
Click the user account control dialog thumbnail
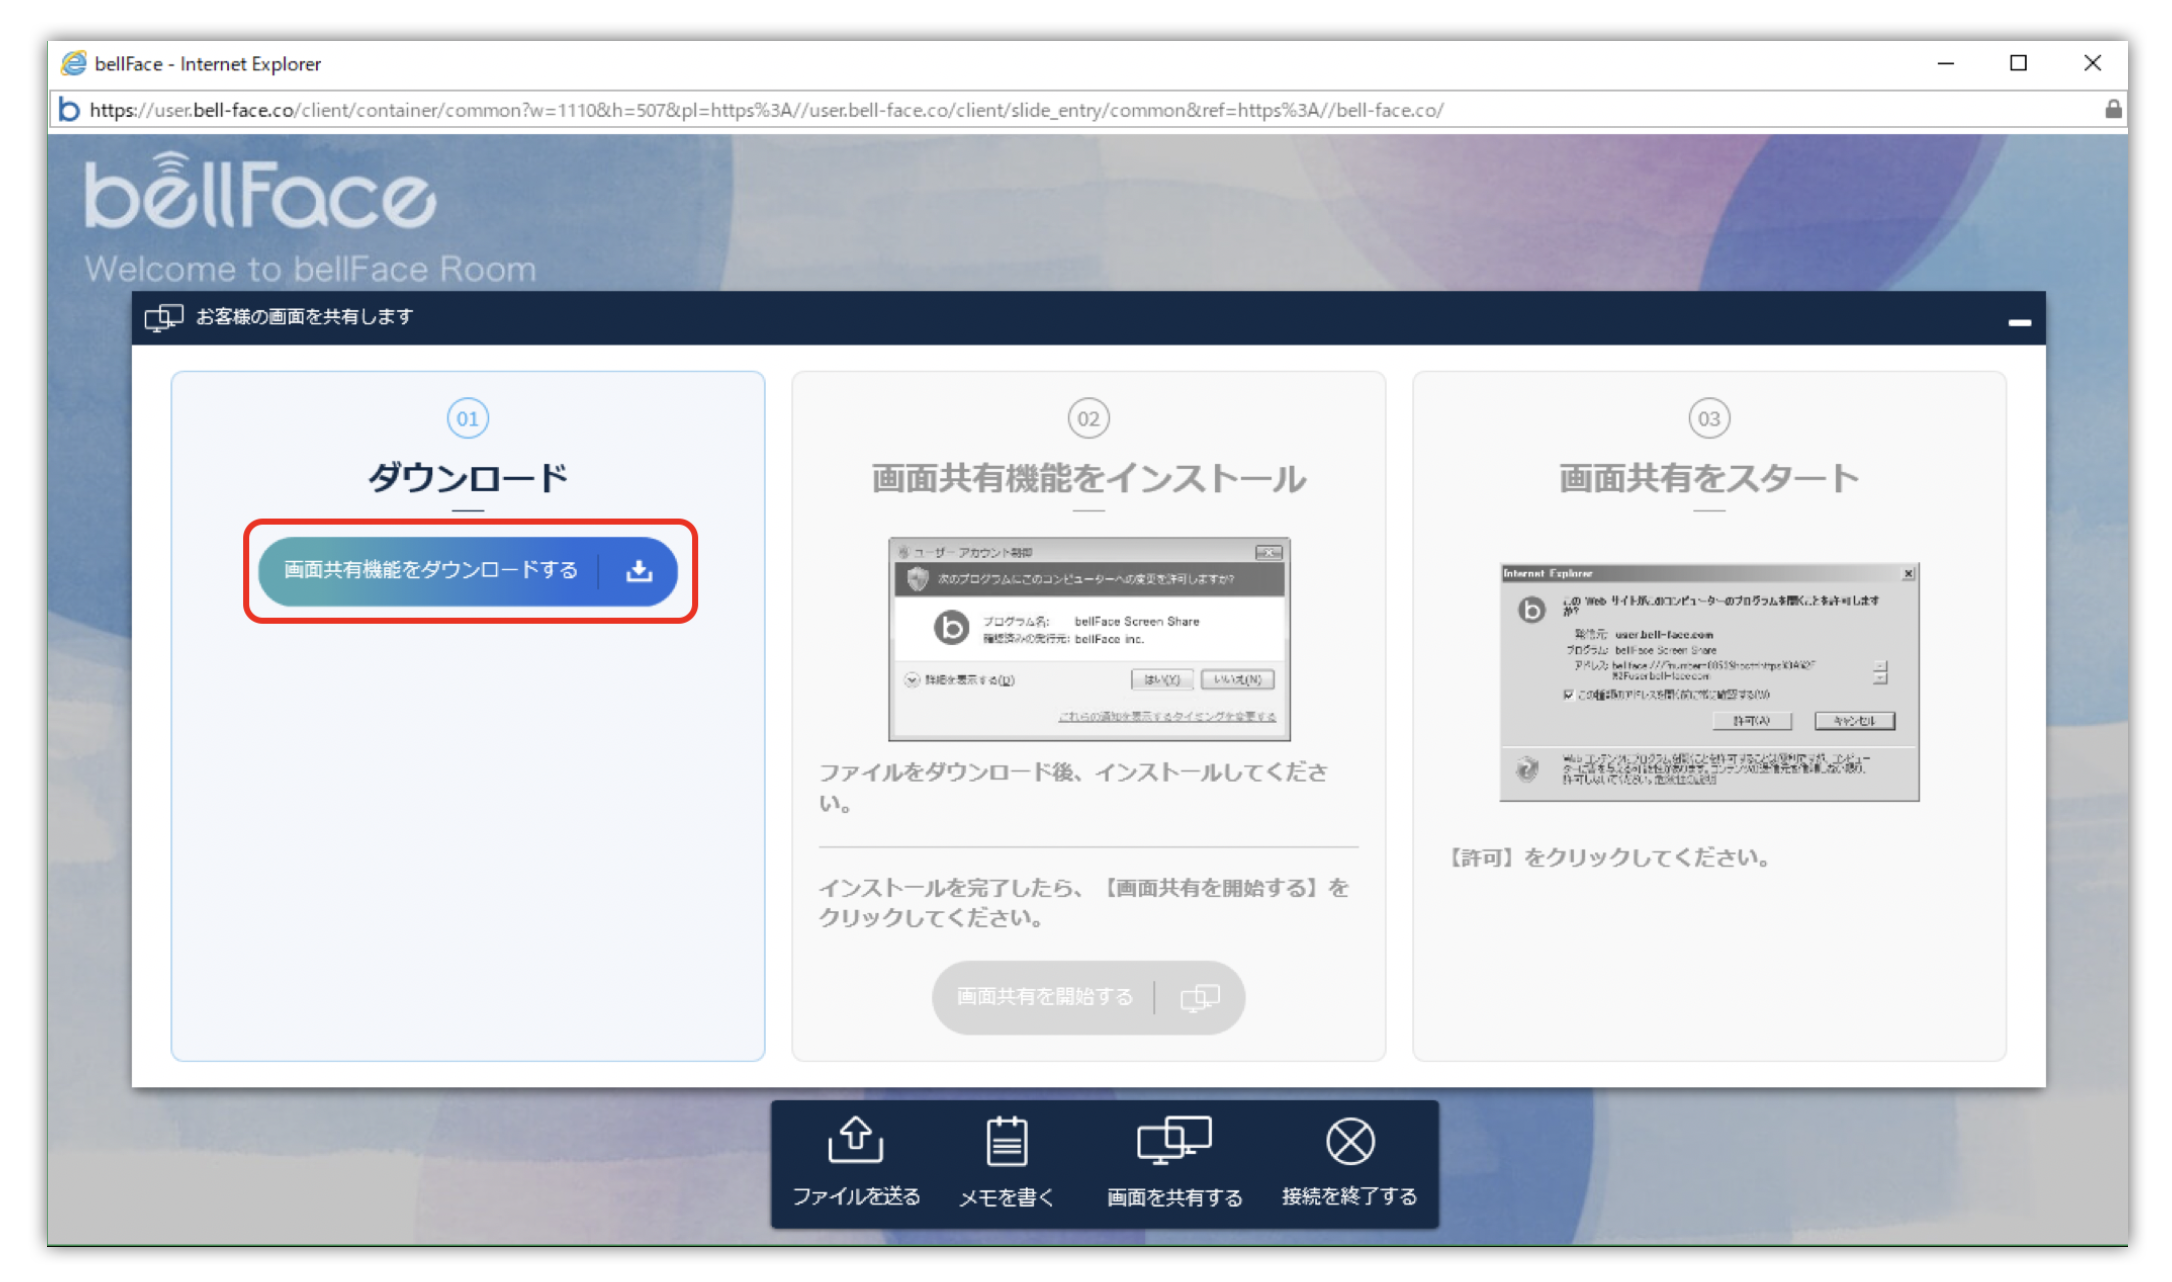coord(1089,639)
